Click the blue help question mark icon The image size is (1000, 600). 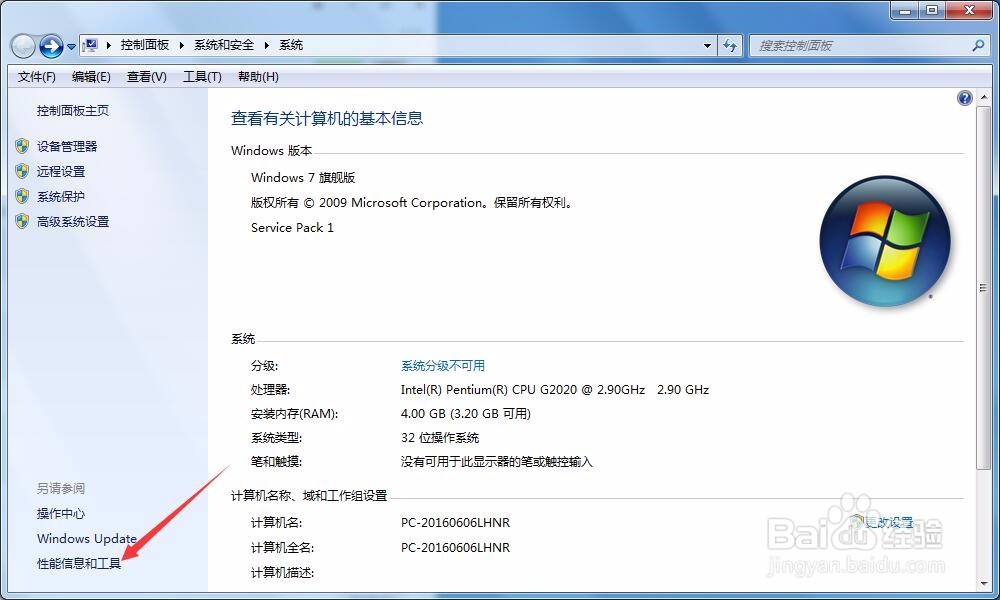[964, 98]
